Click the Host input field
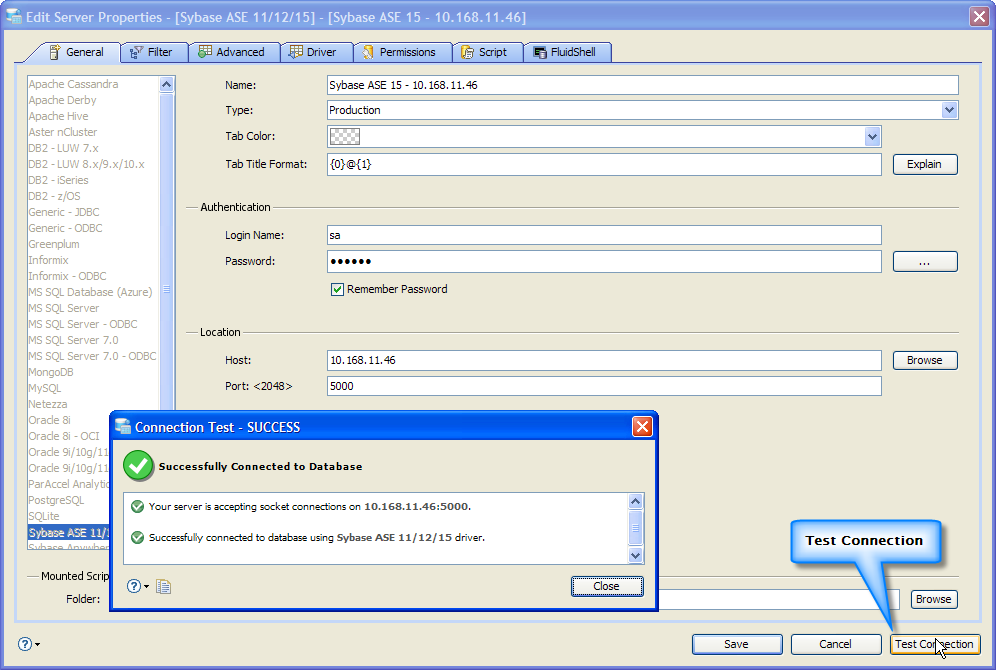The image size is (996, 670). [604, 360]
